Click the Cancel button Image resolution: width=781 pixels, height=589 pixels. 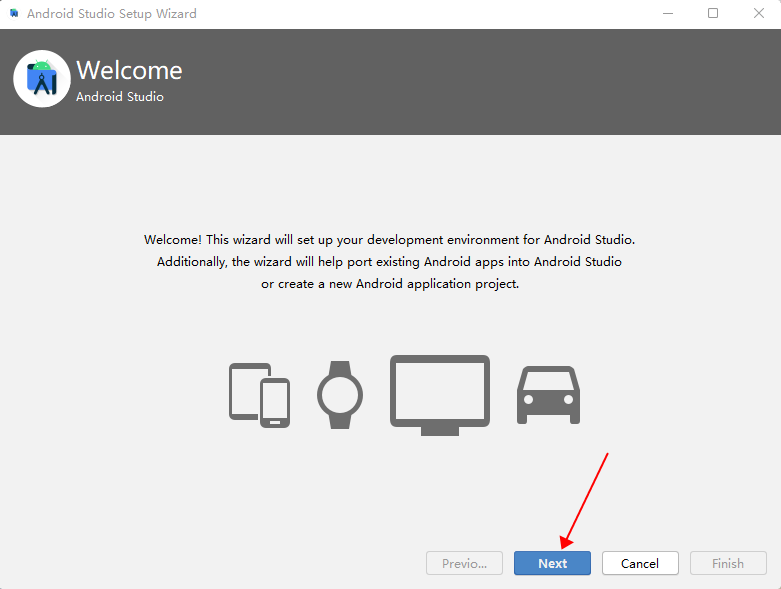coord(640,563)
